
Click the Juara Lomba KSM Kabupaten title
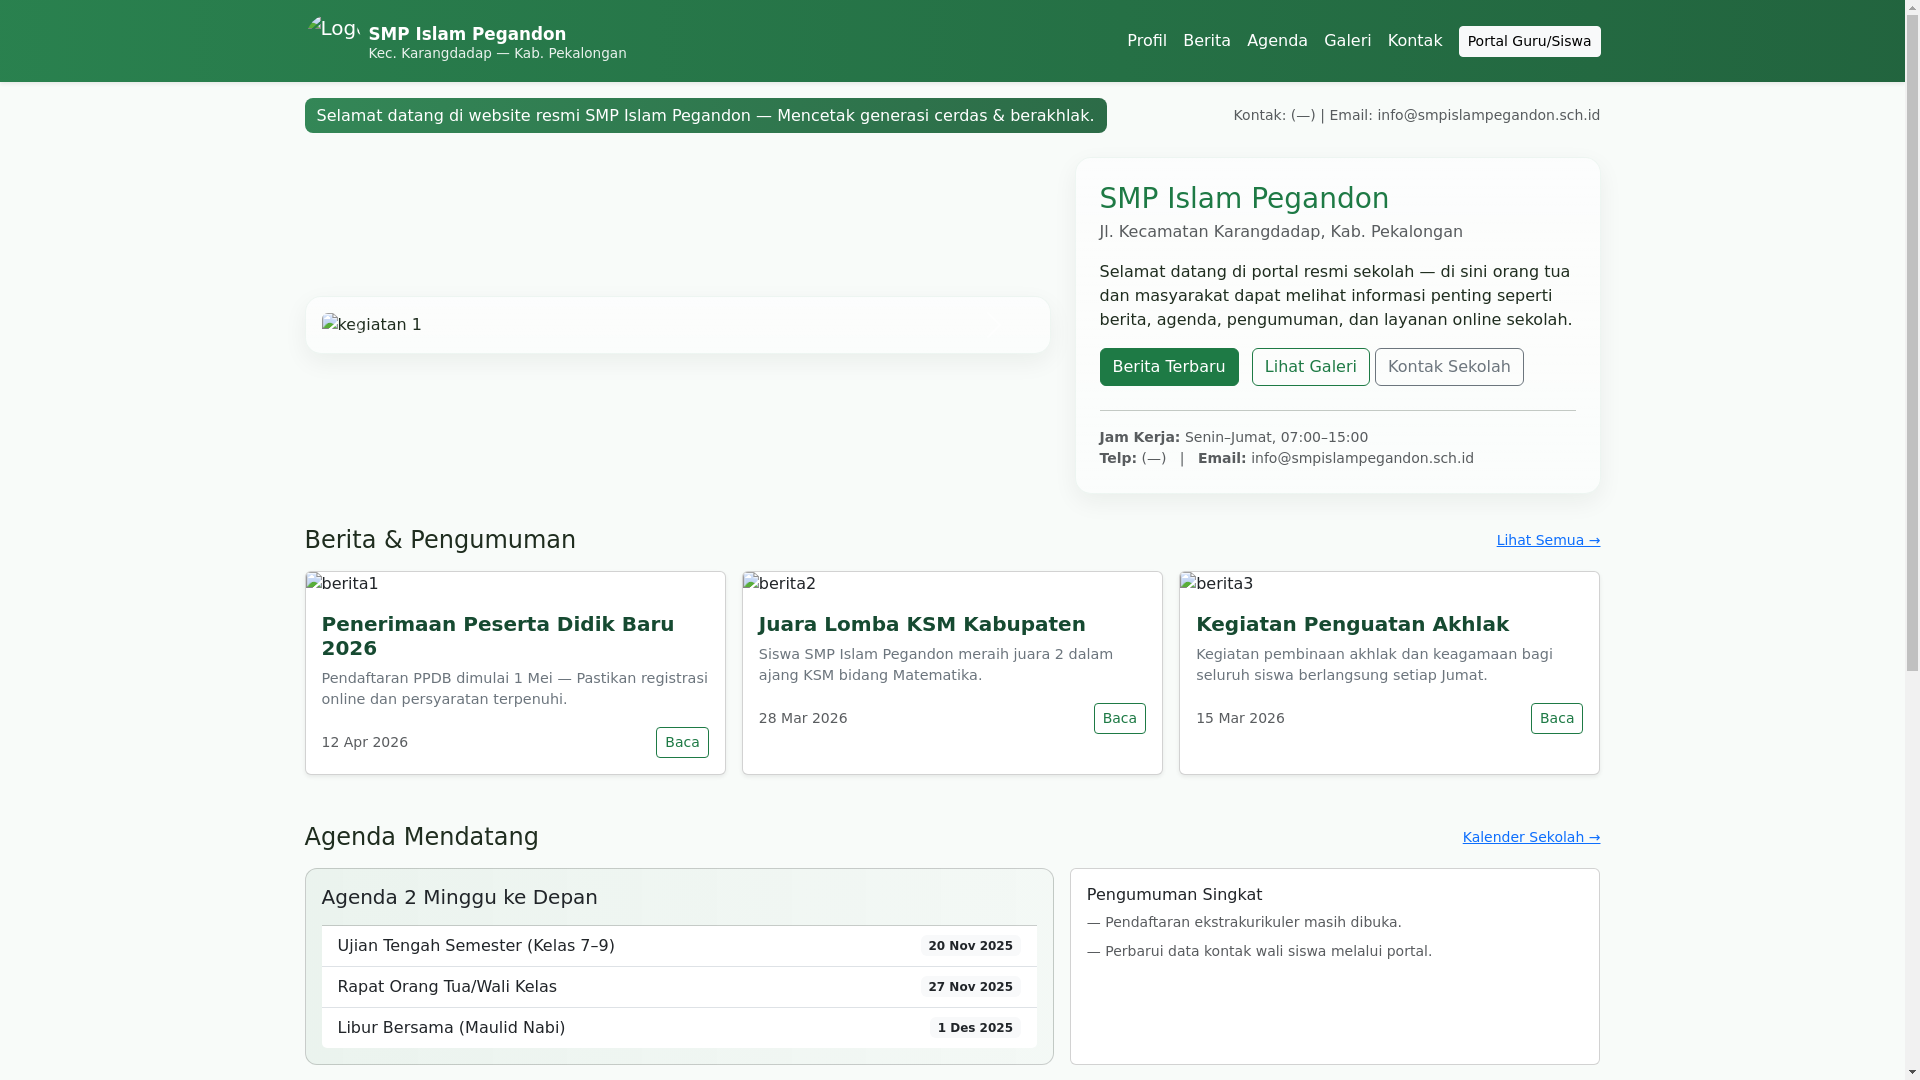[922, 624]
